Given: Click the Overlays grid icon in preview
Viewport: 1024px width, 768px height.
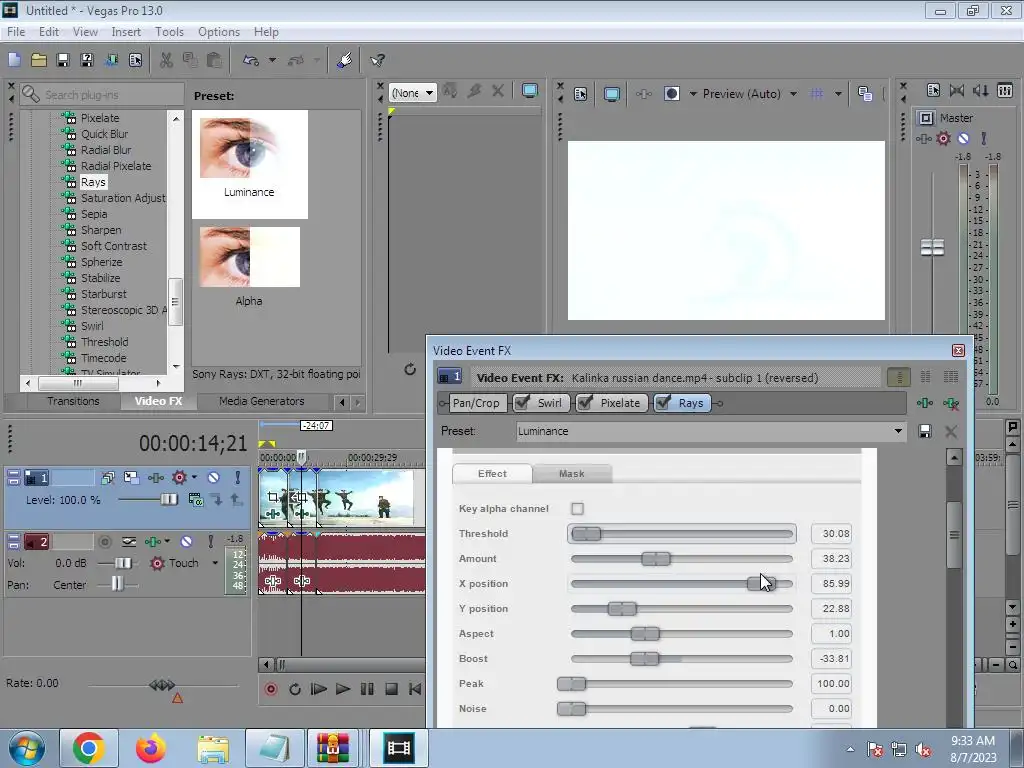Looking at the screenshot, I should click(x=816, y=94).
